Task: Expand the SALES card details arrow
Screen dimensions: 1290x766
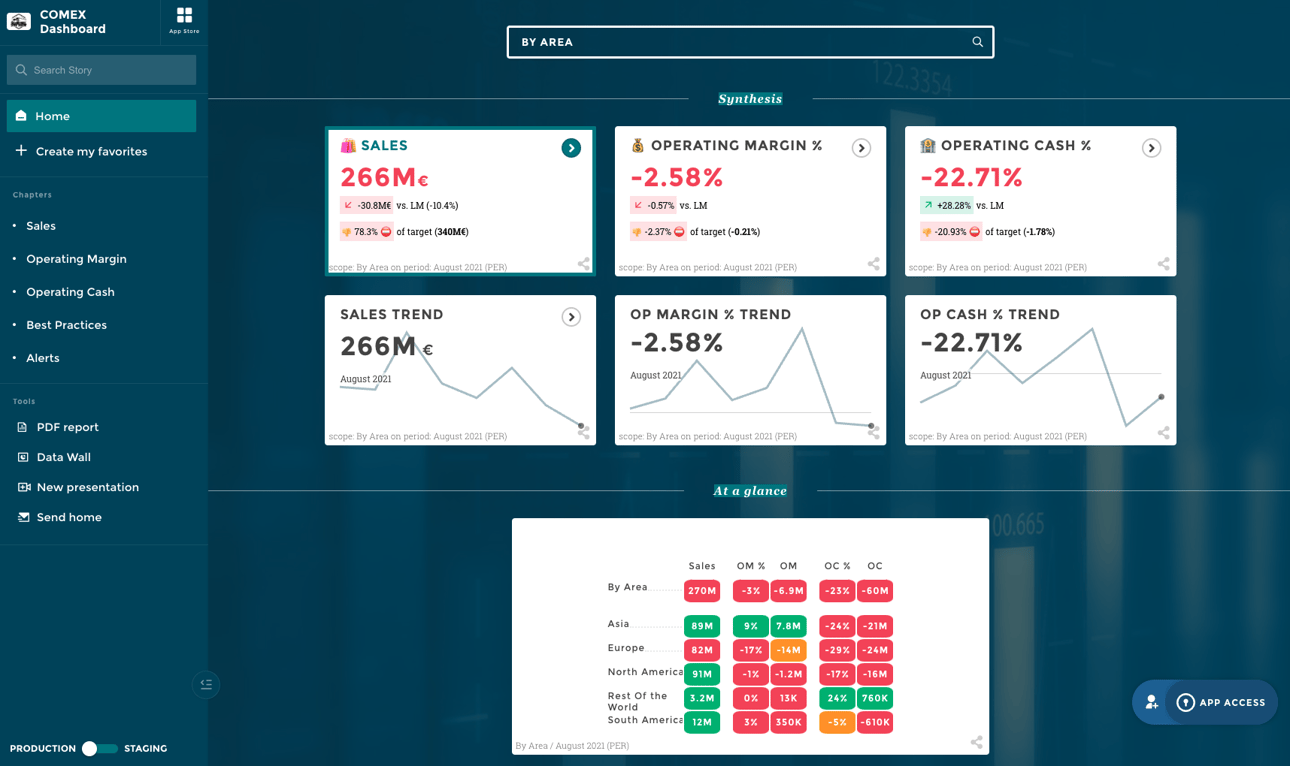Action: click(571, 147)
